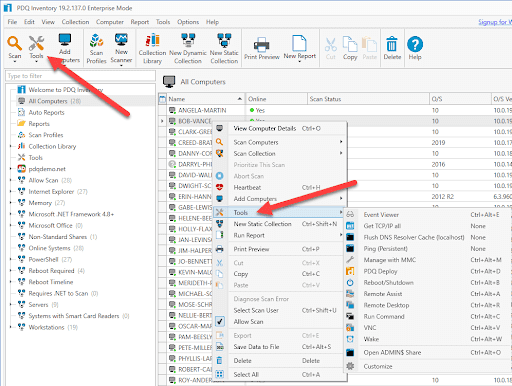Expand the Add Computers submenu arrow
This screenshot has width=512, height=386.
[x=341, y=198]
